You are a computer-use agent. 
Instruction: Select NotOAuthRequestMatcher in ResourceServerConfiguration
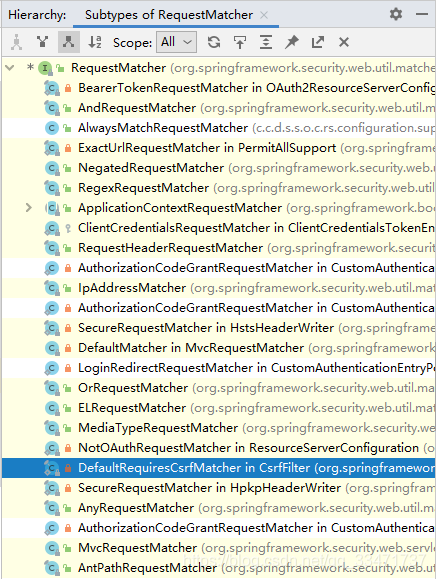(219, 448)
